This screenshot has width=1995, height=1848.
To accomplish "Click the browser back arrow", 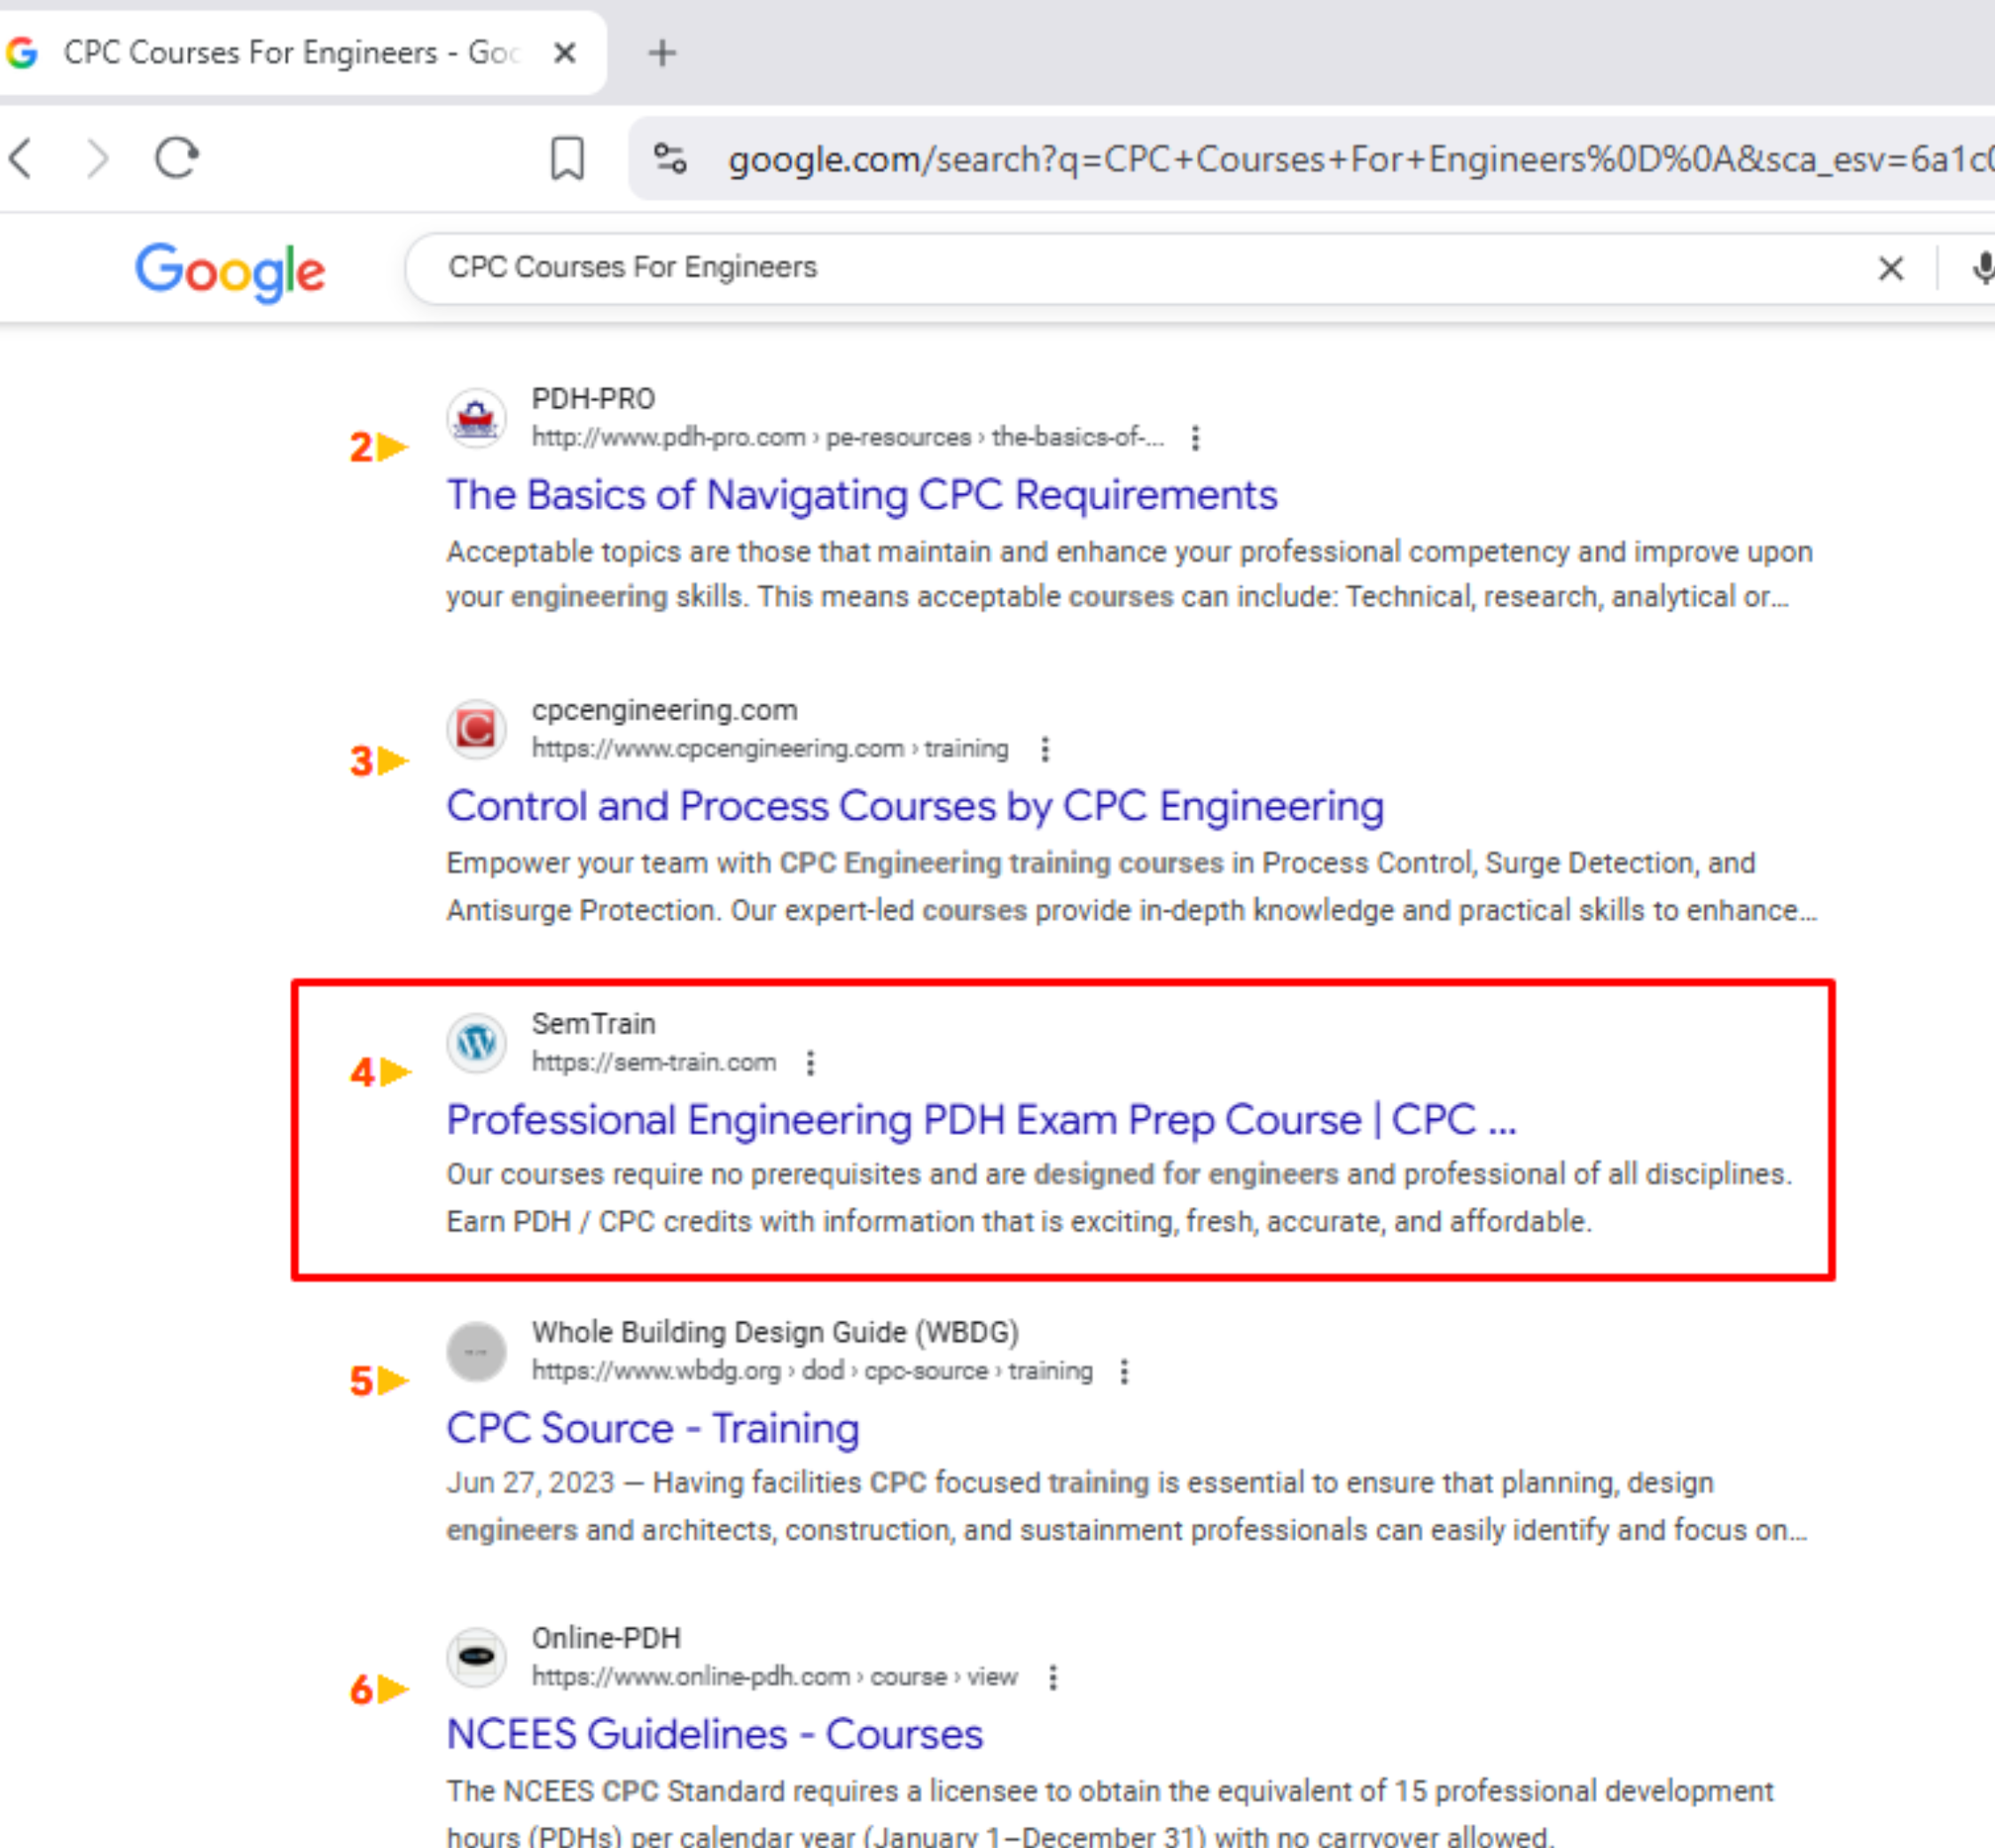I will pos(22,158).
